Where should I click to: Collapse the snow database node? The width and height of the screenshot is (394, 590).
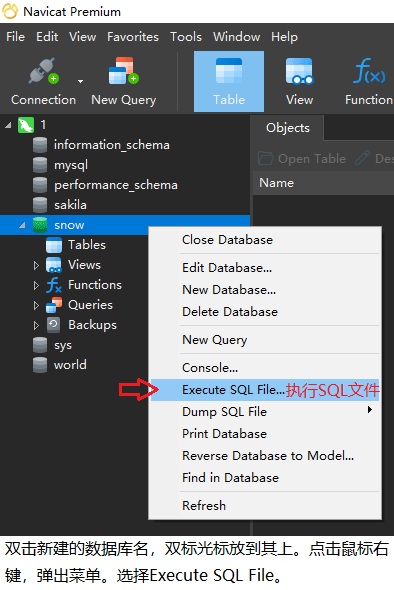click(x=22, y=225)
